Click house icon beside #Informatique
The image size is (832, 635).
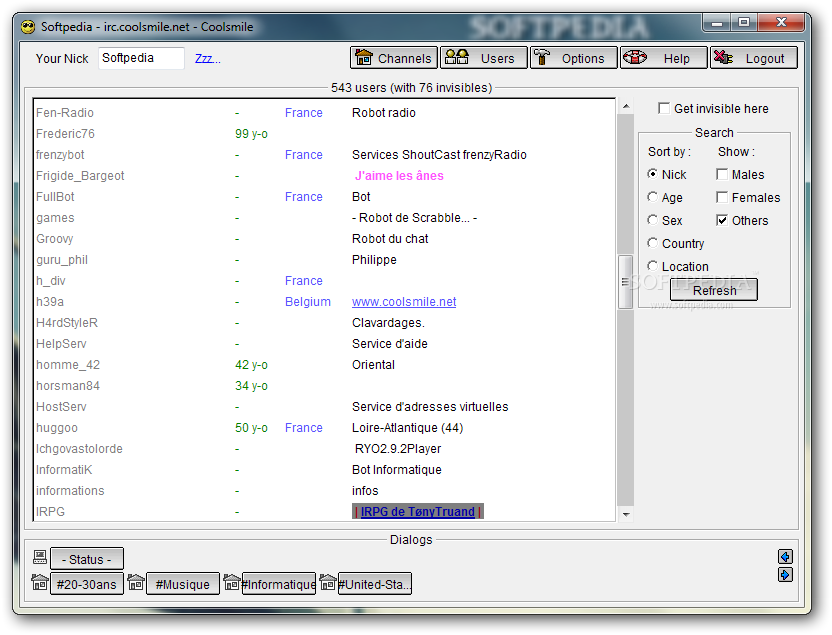pos(231,582)
